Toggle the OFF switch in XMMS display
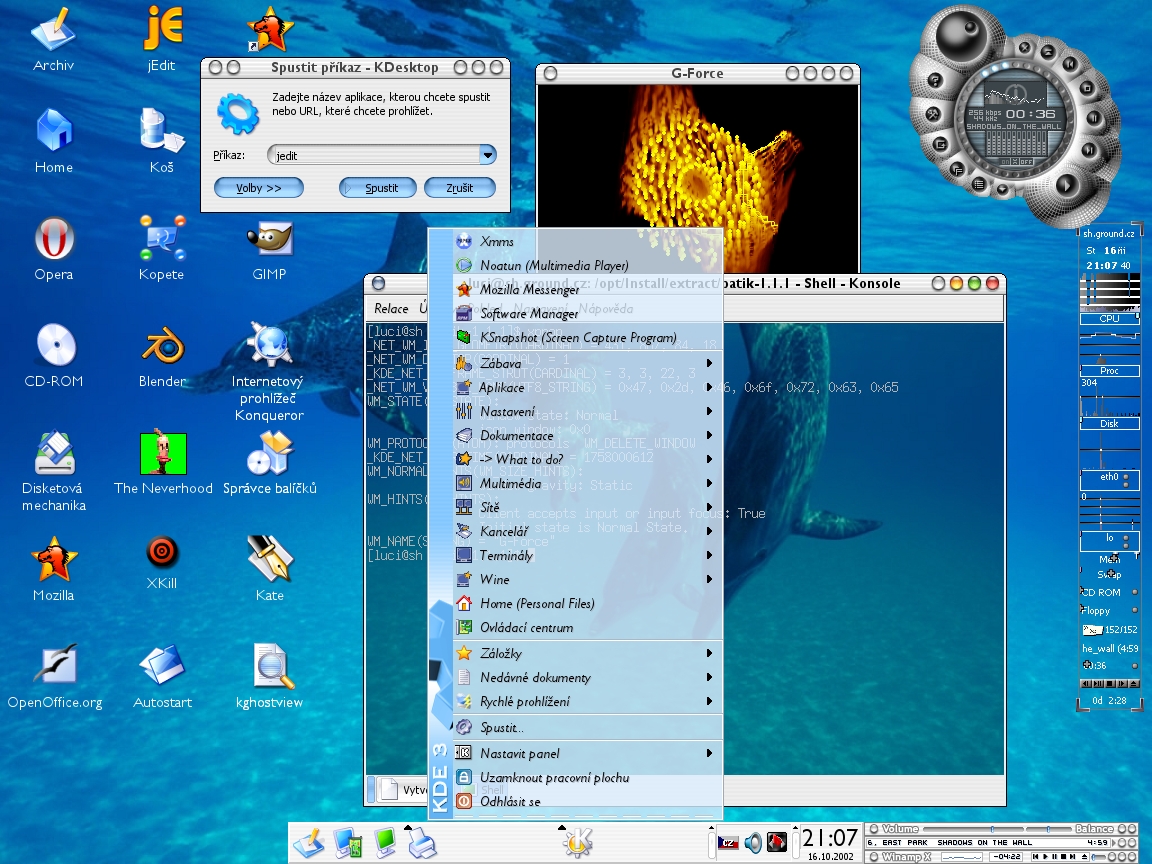Screen dimensions: 1152x864 (x=1025, y=161)
